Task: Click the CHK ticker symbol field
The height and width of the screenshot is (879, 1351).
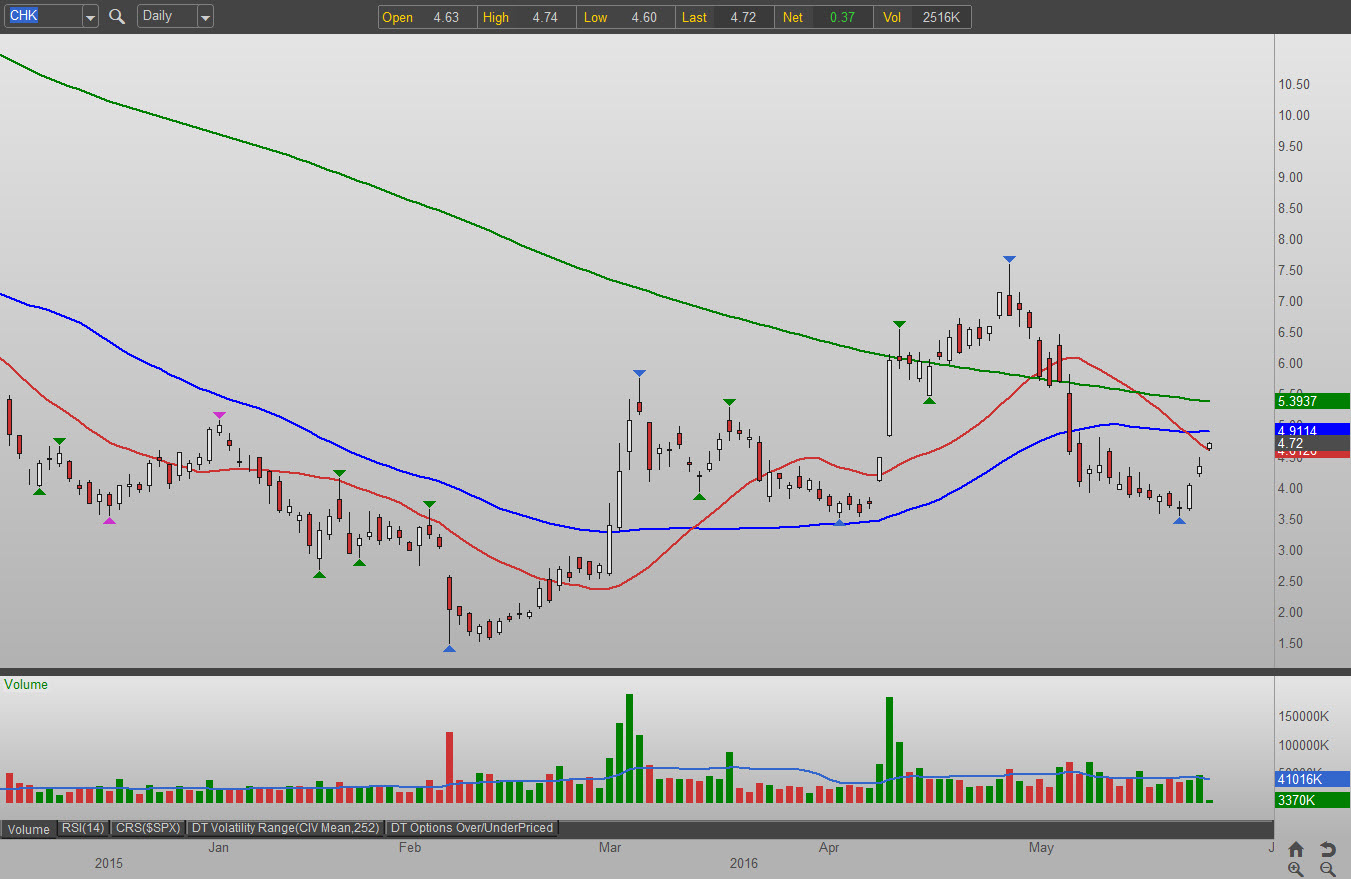Action: [40, 16]
